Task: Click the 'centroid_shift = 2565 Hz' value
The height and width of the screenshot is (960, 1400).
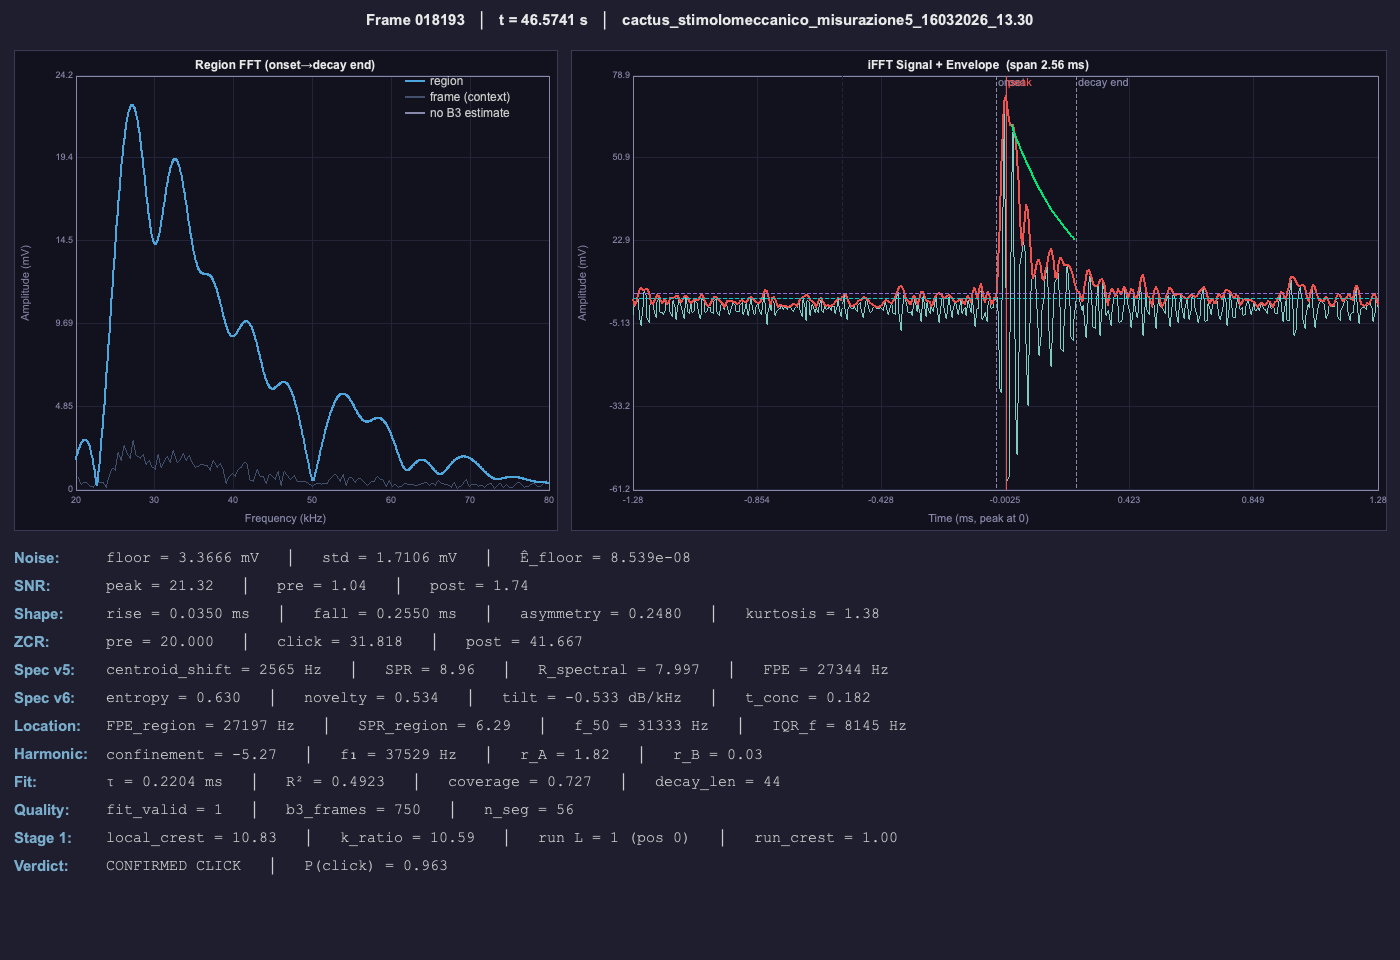Action: click(x=214, y=670)
